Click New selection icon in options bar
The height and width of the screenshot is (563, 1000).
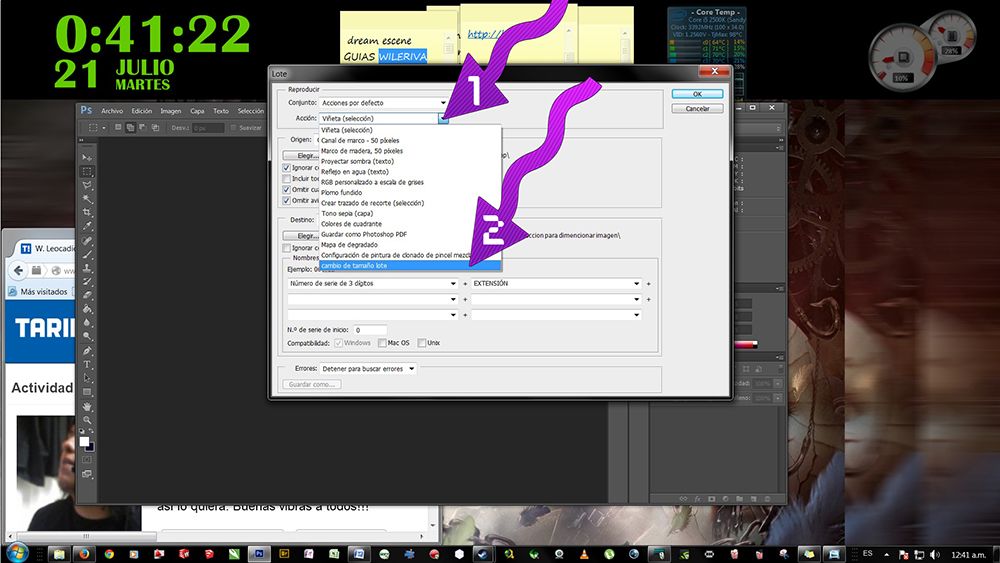118,128
